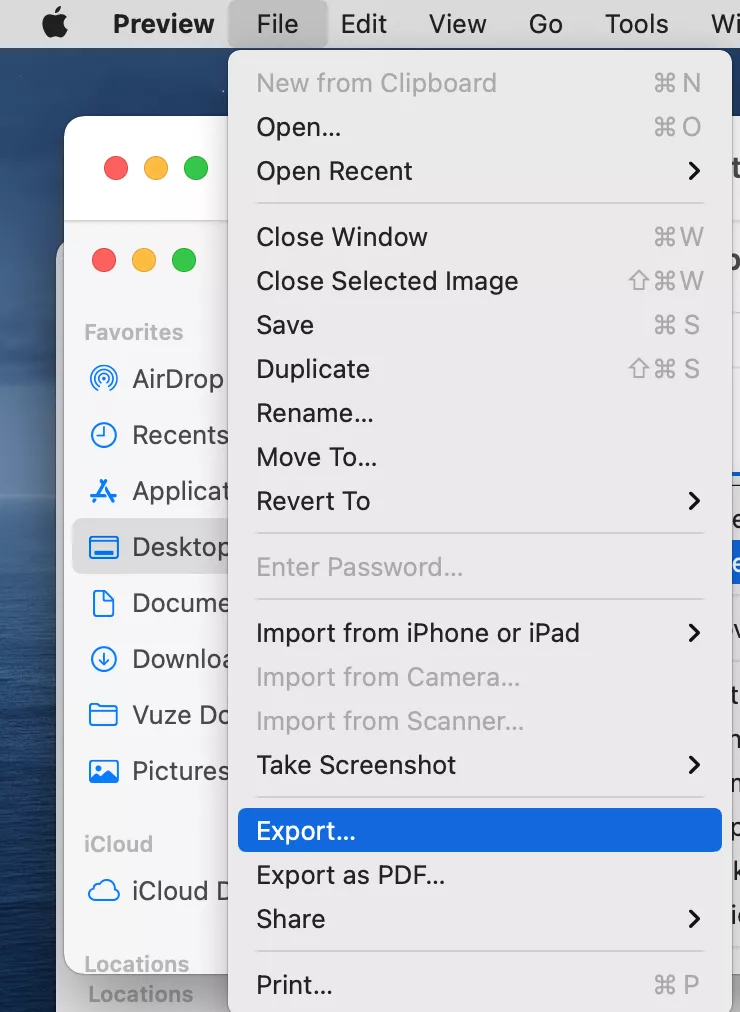The width and height of the screenshot is (740, 1012).
Task: Click the Recents clock icon
Action: coord(103,435)
